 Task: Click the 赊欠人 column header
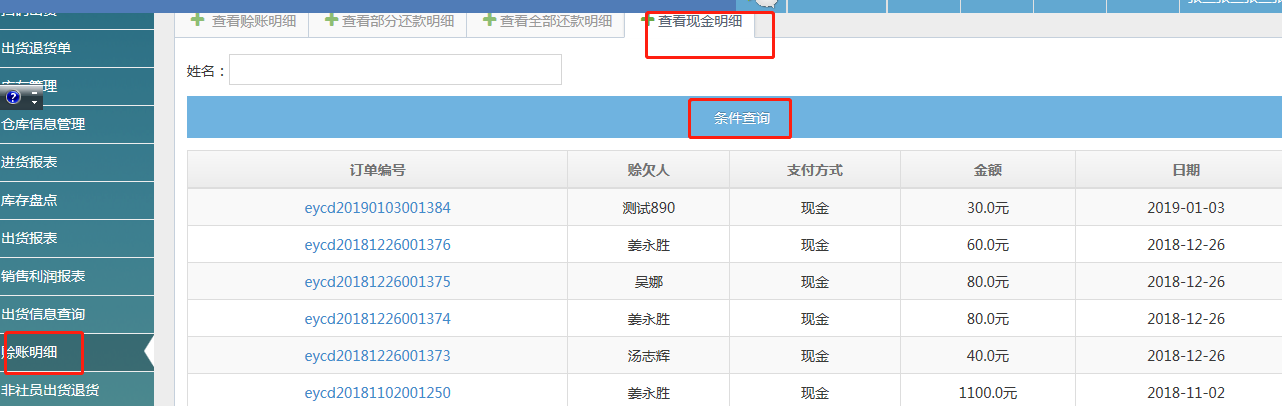pos(648,170)
